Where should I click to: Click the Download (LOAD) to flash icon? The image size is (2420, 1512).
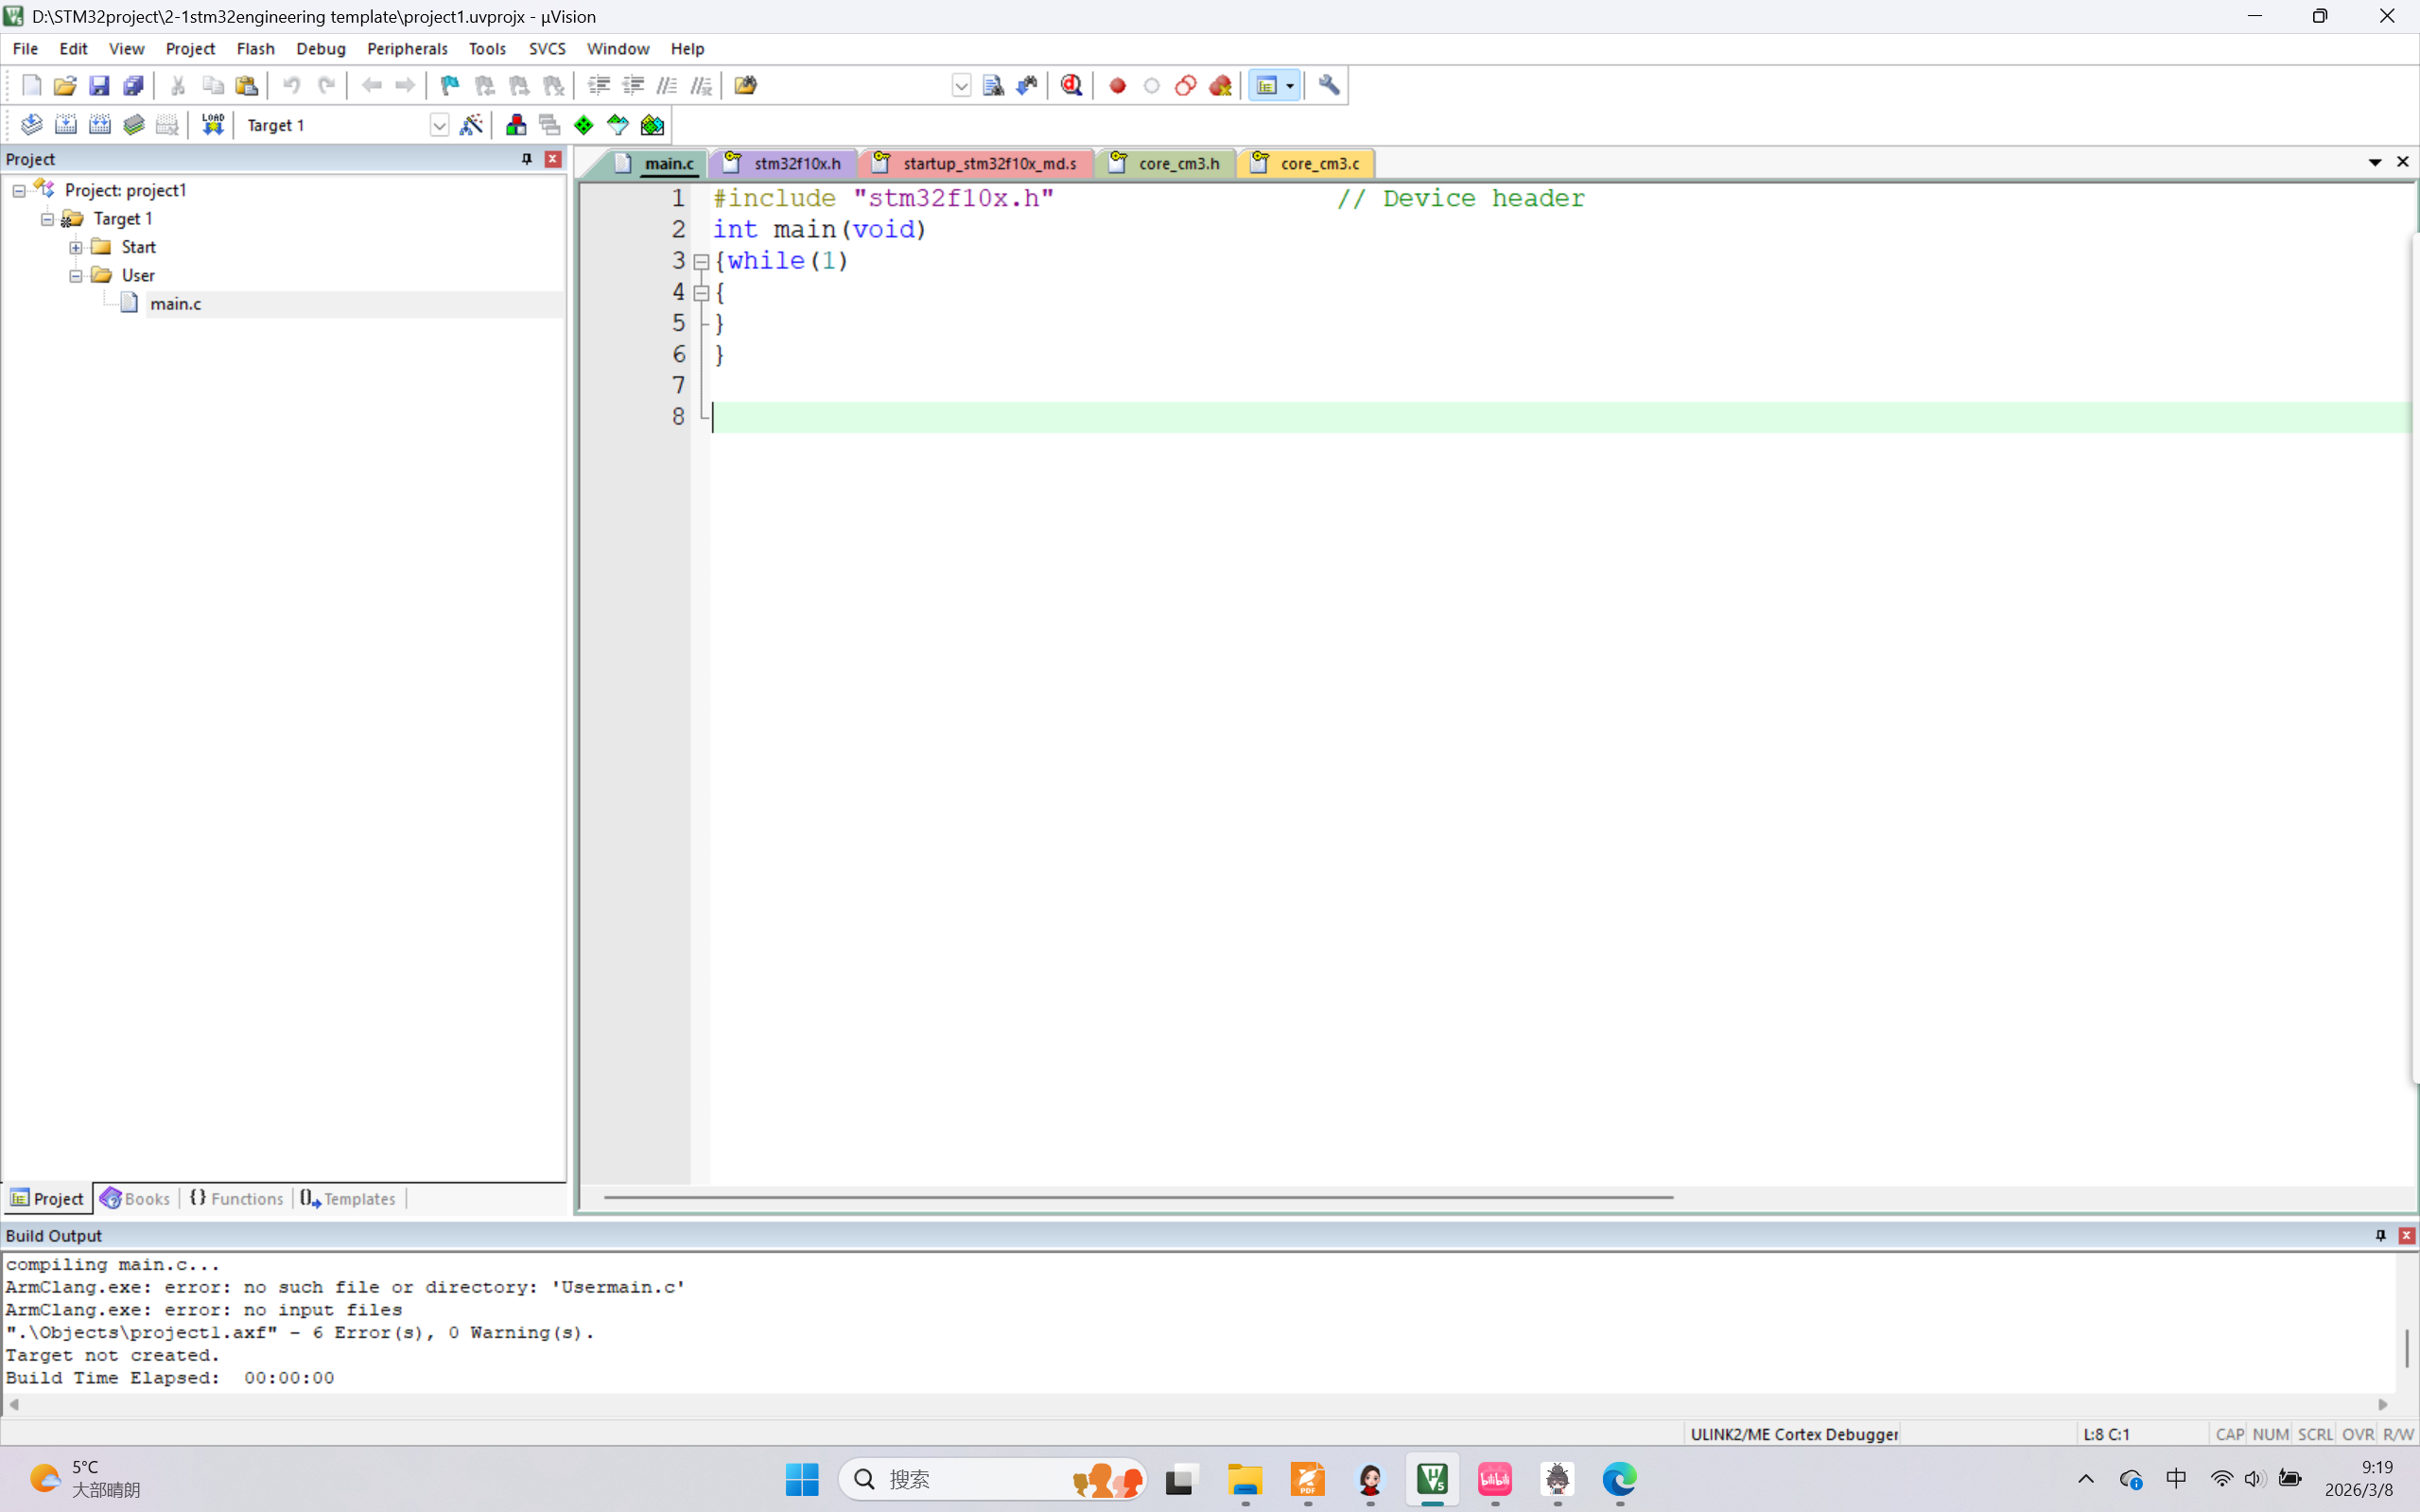(x=212, y=125)
